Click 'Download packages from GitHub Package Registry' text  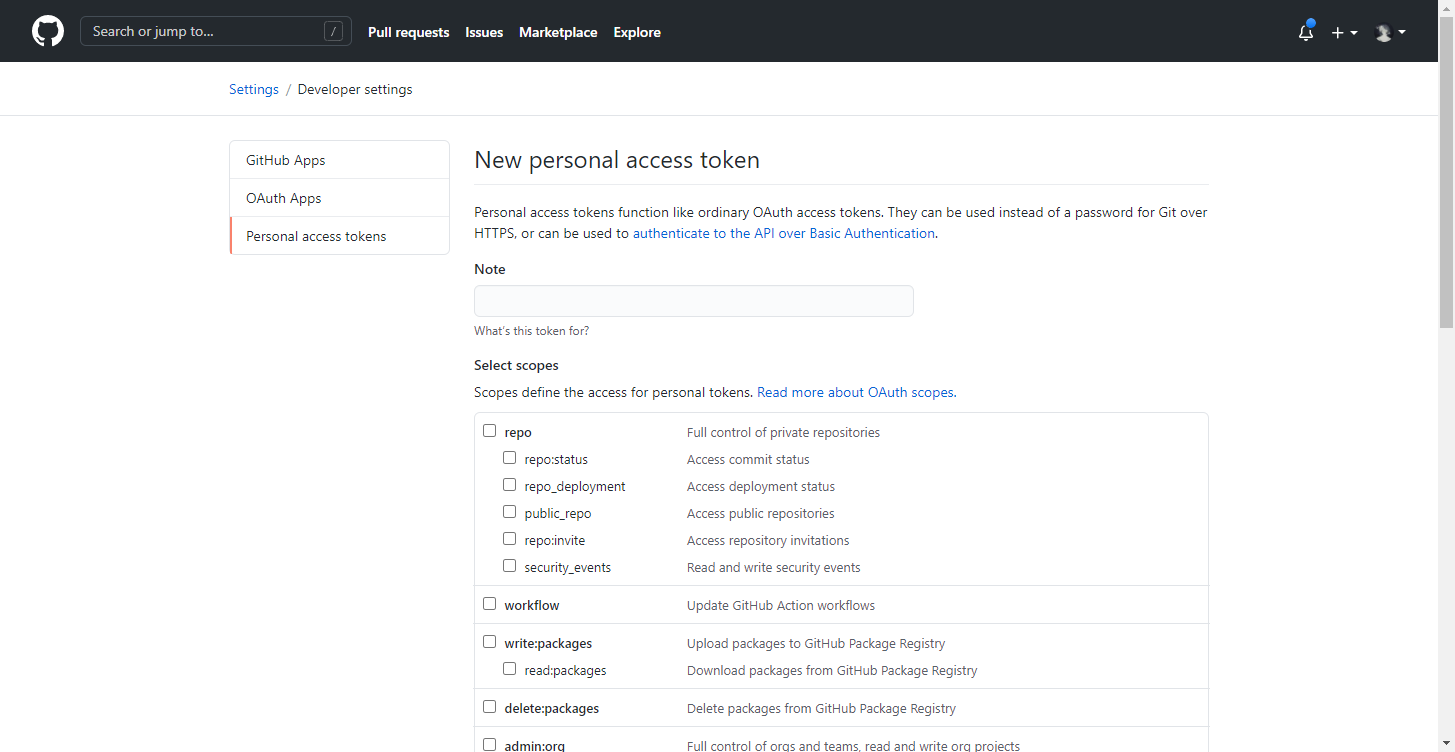pyautogui.click(x=832, y=670)
